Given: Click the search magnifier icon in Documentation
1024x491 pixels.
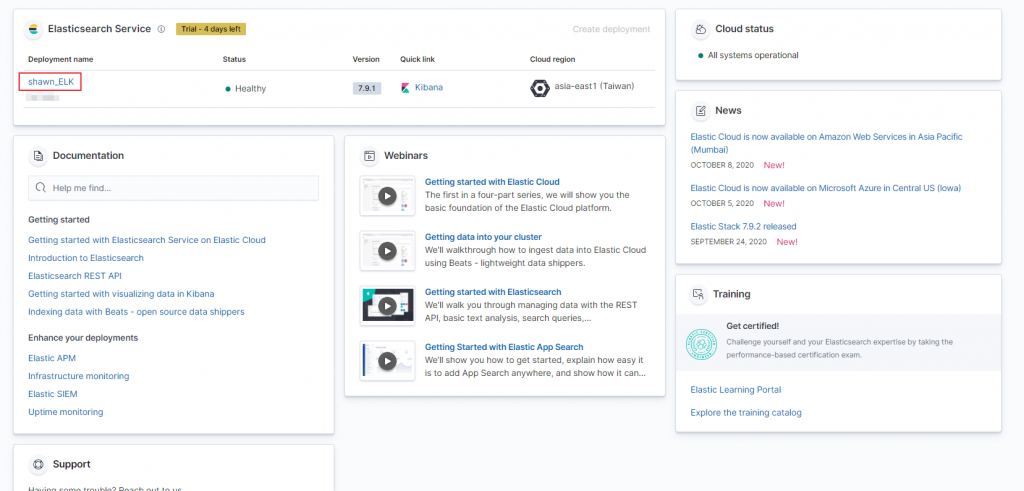Looking at the screenshot, I should [x=40, y=188].
